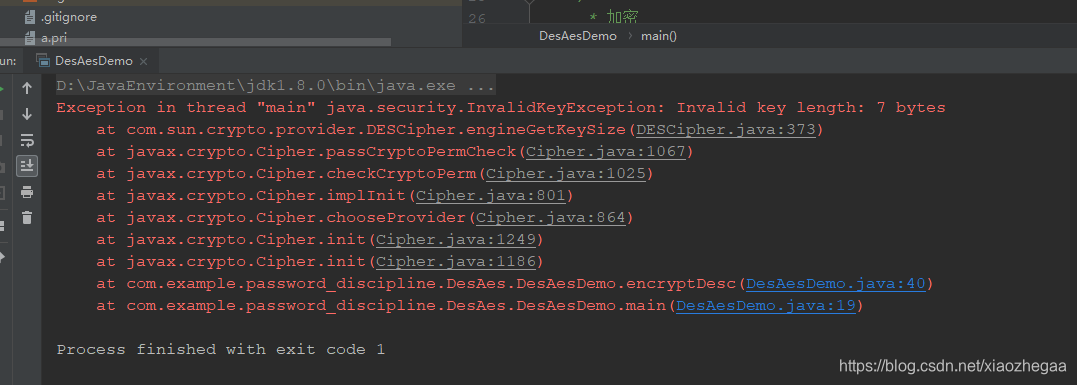Image resolution: width=1077 pixels, height=385 pixels.
Task: Click the DesAesDemo run configuration tab icon
Action: [x=43, y=61]
